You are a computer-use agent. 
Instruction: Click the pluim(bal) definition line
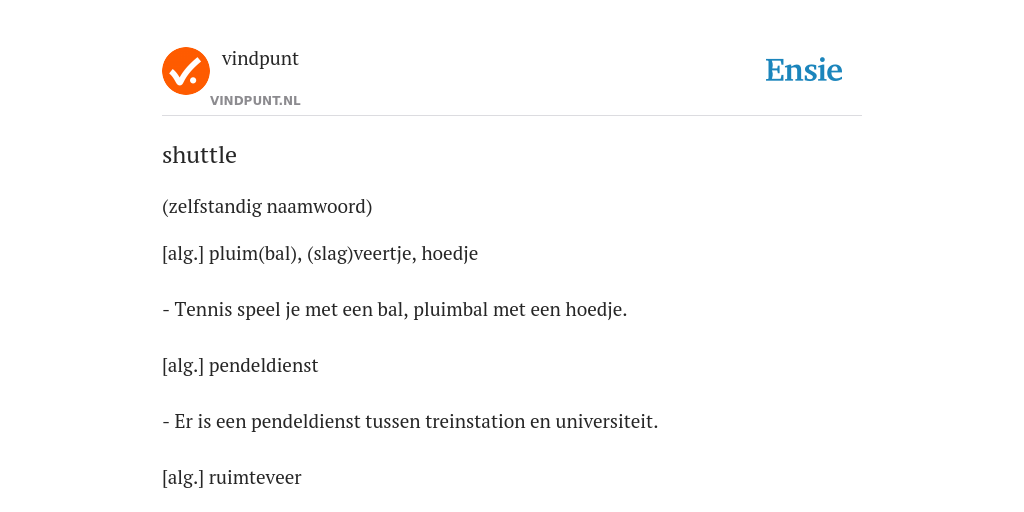tap(320, 253)
